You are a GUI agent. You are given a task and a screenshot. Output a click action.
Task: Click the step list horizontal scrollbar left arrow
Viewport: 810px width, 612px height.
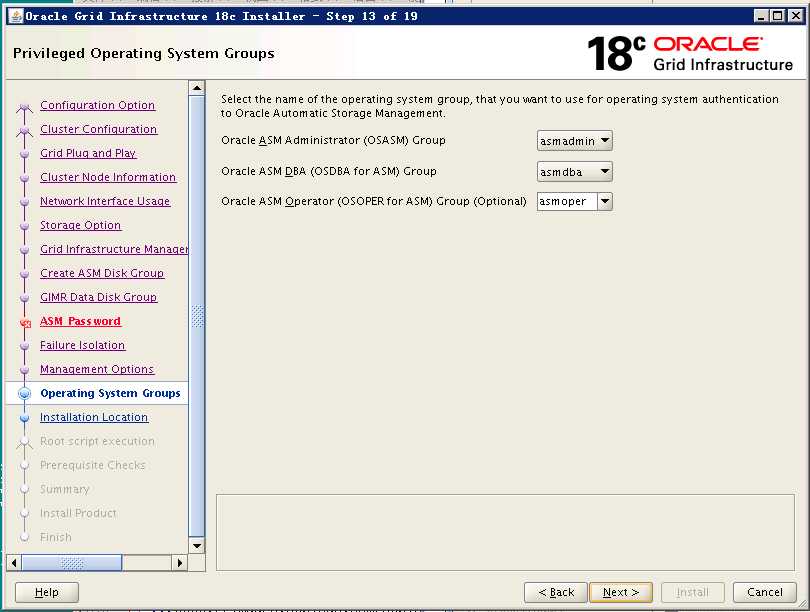14,562
